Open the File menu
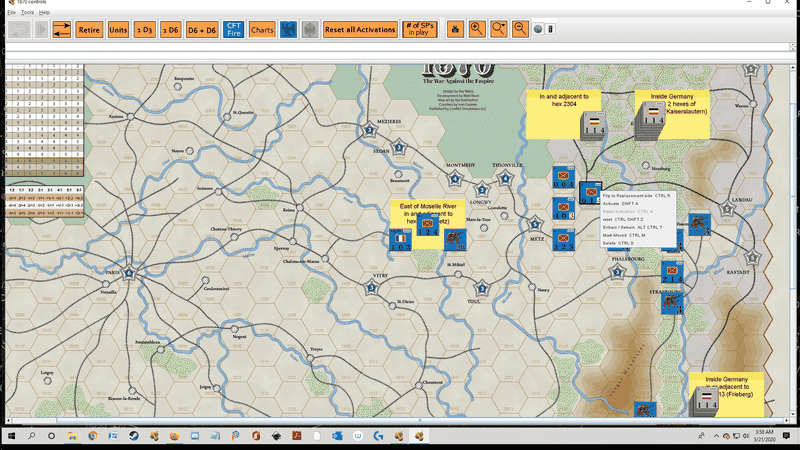The image size is (800, 450). pyautogui.click(x=11, y=12)
